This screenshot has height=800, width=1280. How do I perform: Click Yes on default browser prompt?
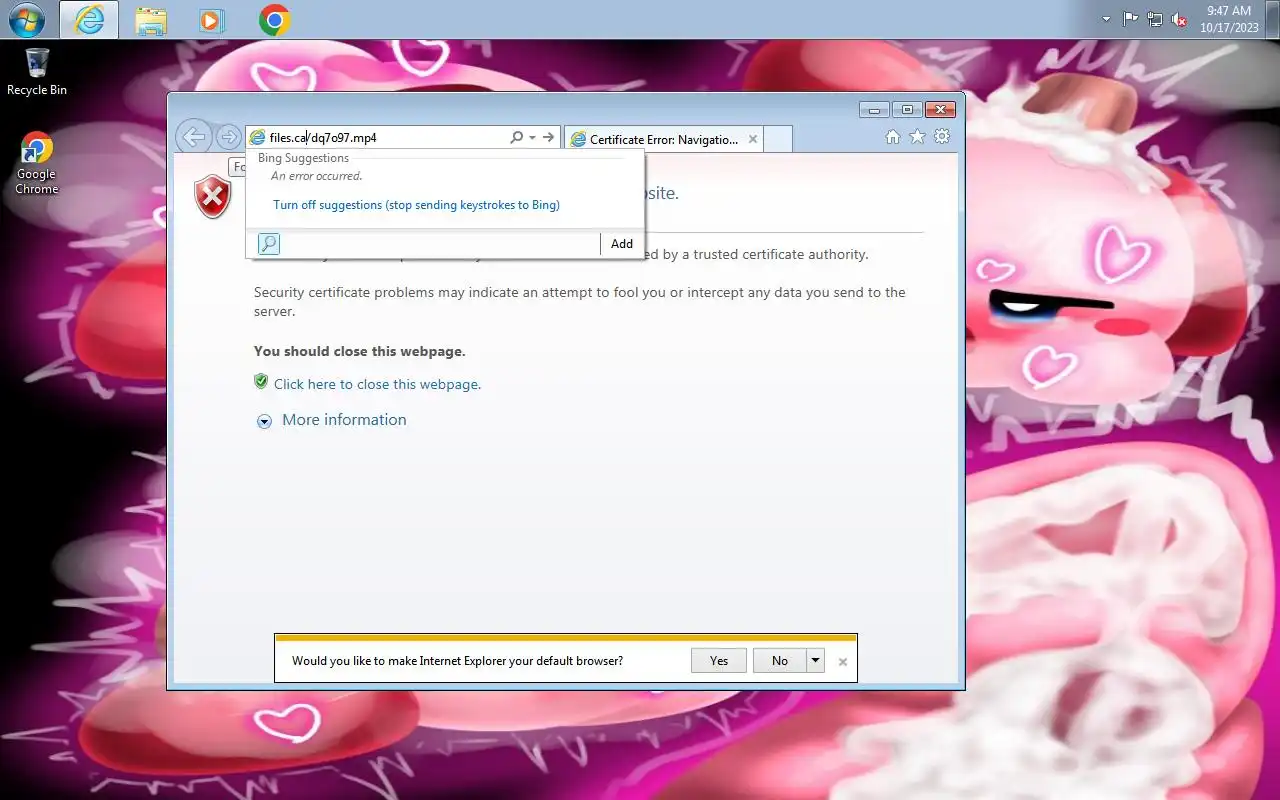[719, 661]
